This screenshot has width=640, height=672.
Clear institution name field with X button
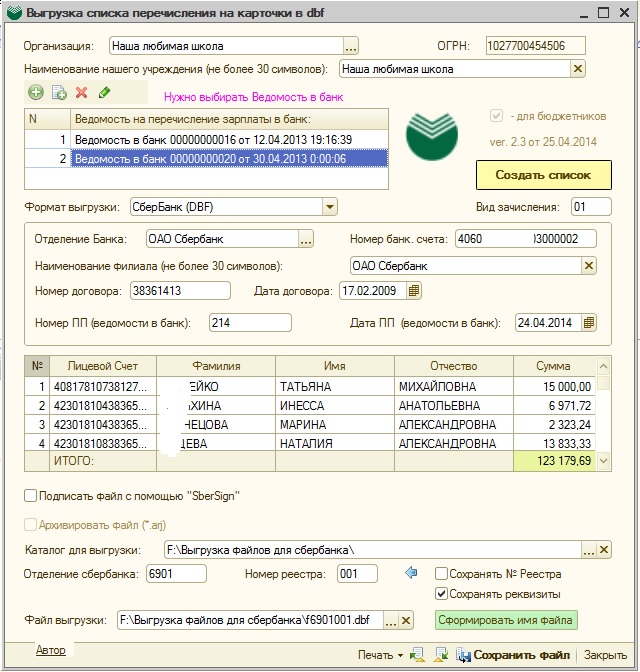[x=578, y=69]
